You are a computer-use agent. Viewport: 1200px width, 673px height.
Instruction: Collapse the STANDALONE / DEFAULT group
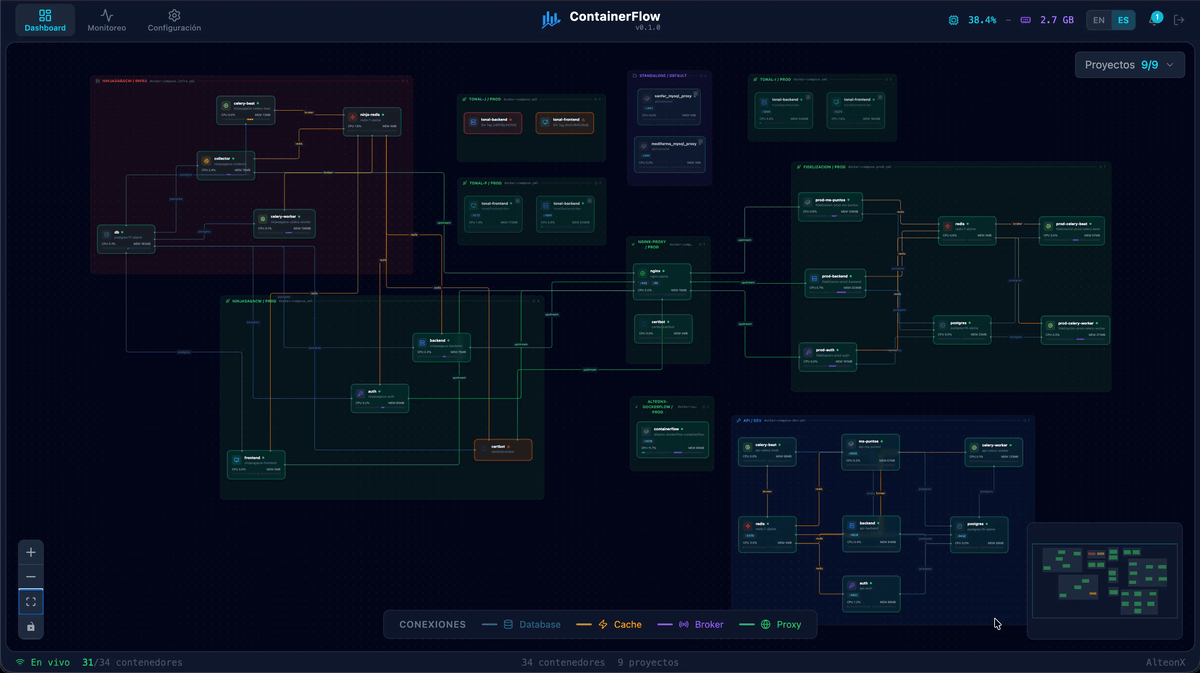point(701,75)
